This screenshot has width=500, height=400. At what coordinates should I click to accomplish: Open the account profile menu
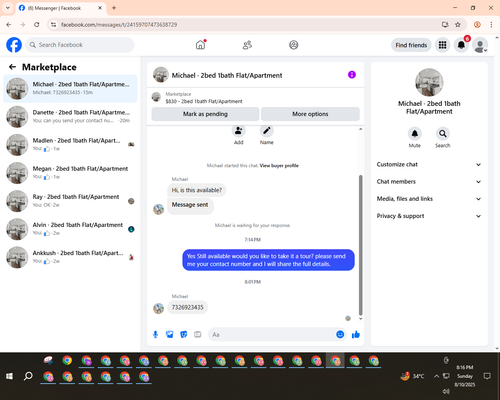[480, 45]
